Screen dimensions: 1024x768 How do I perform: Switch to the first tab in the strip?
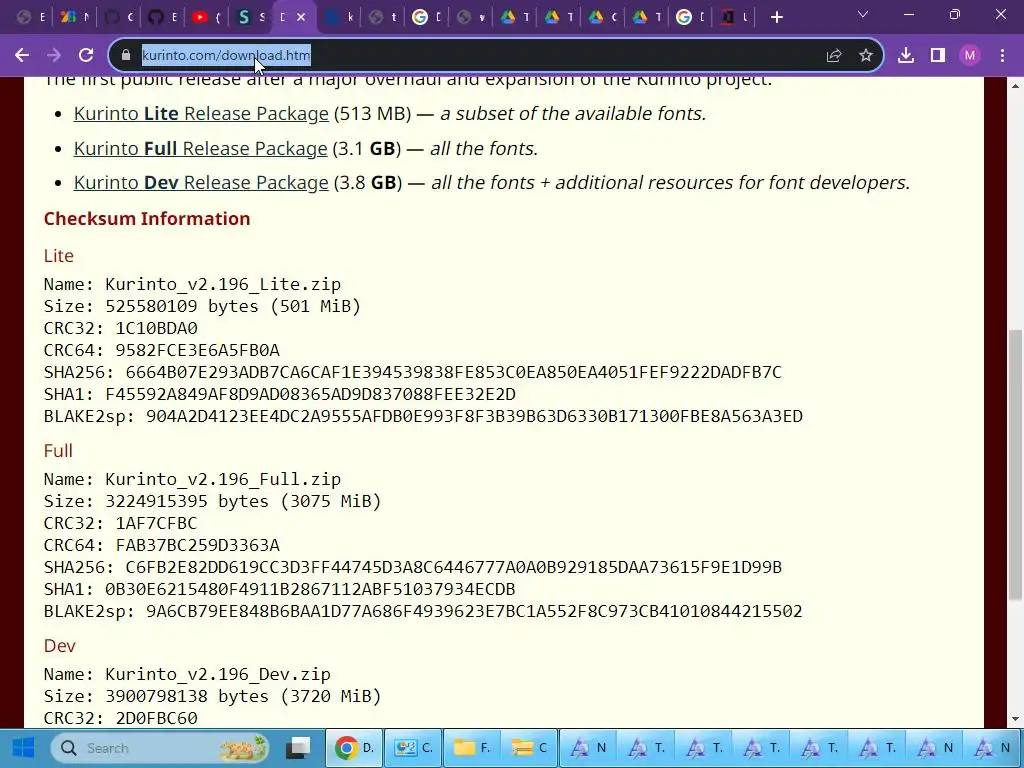point(31,18)
